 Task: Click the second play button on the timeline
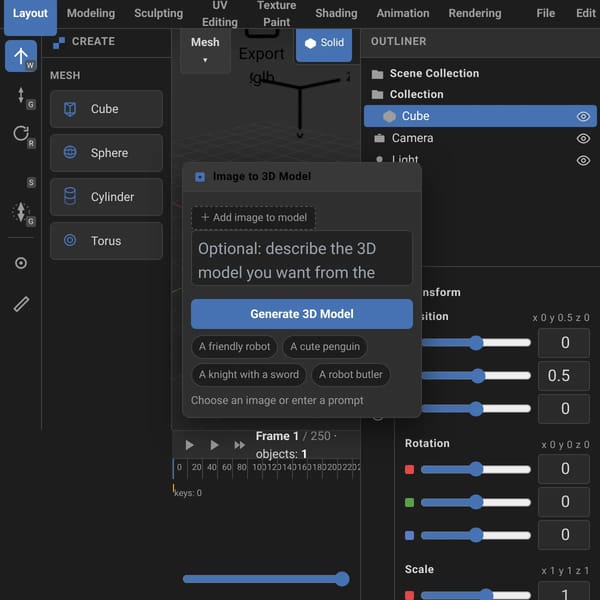coord(215,445)
